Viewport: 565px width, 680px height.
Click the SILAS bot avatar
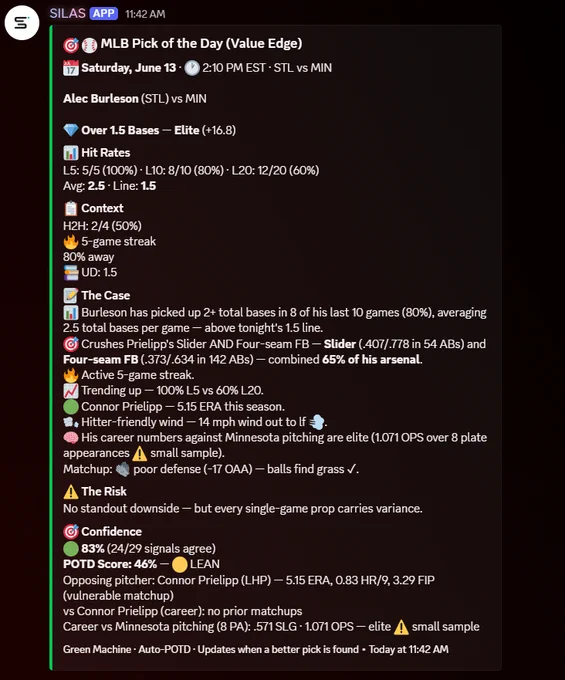[x=22, y=23]
